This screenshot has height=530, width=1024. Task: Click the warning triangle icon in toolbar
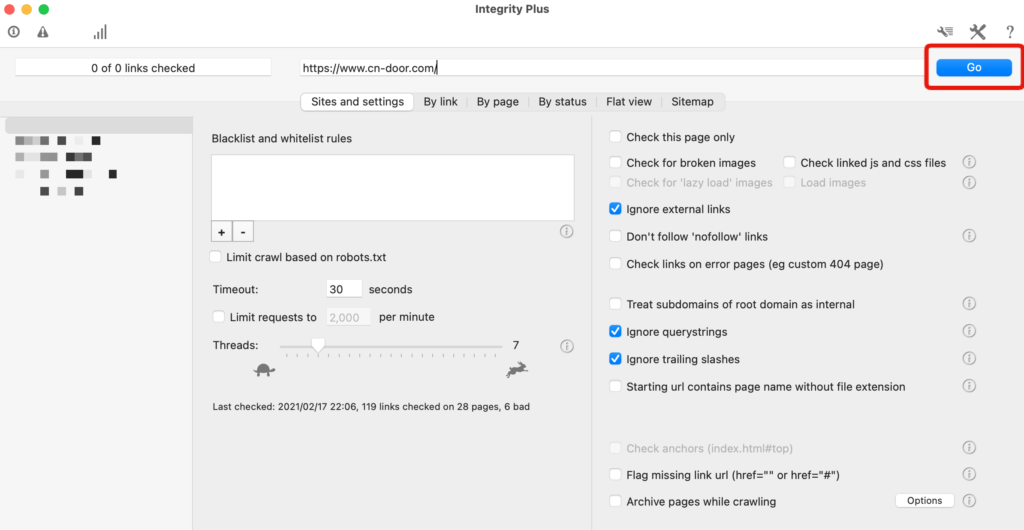[42, 31]
